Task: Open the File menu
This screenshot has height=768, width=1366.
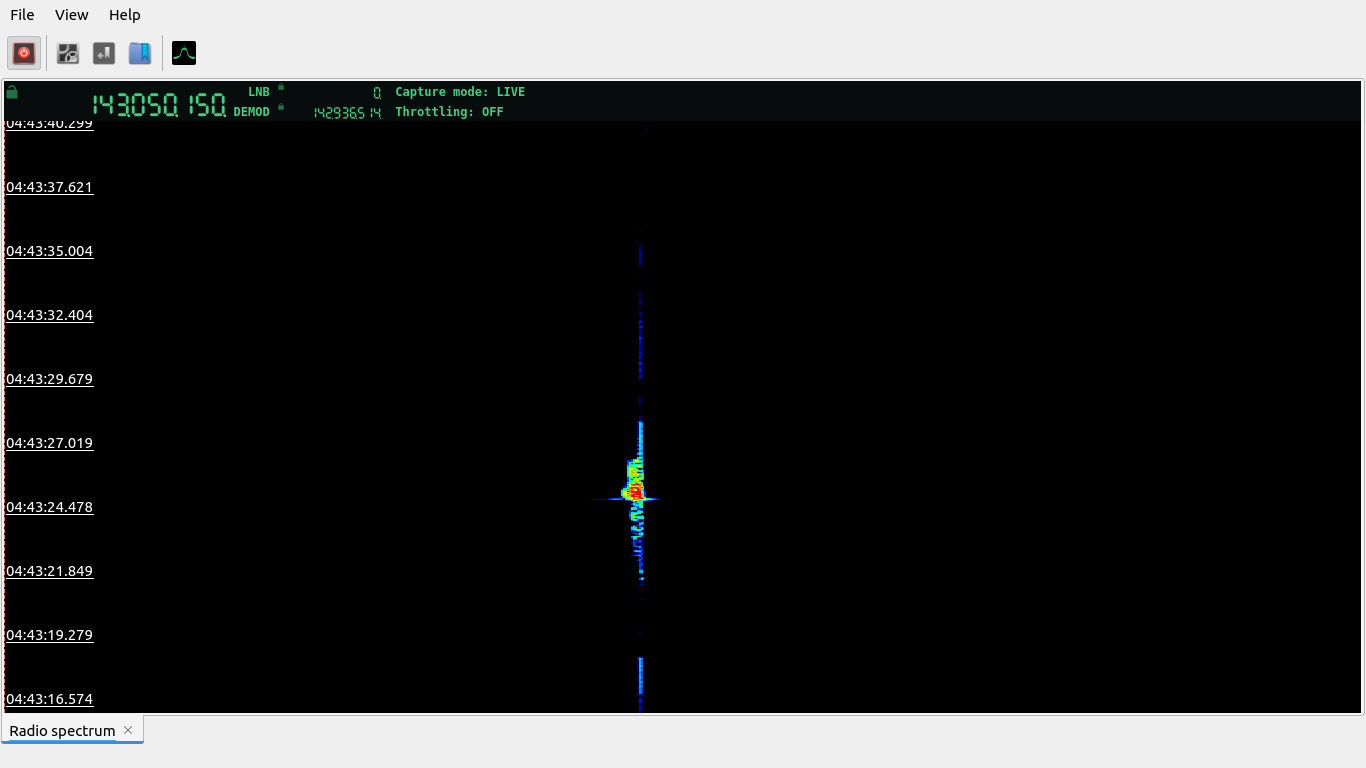Action: pos(22,15)
